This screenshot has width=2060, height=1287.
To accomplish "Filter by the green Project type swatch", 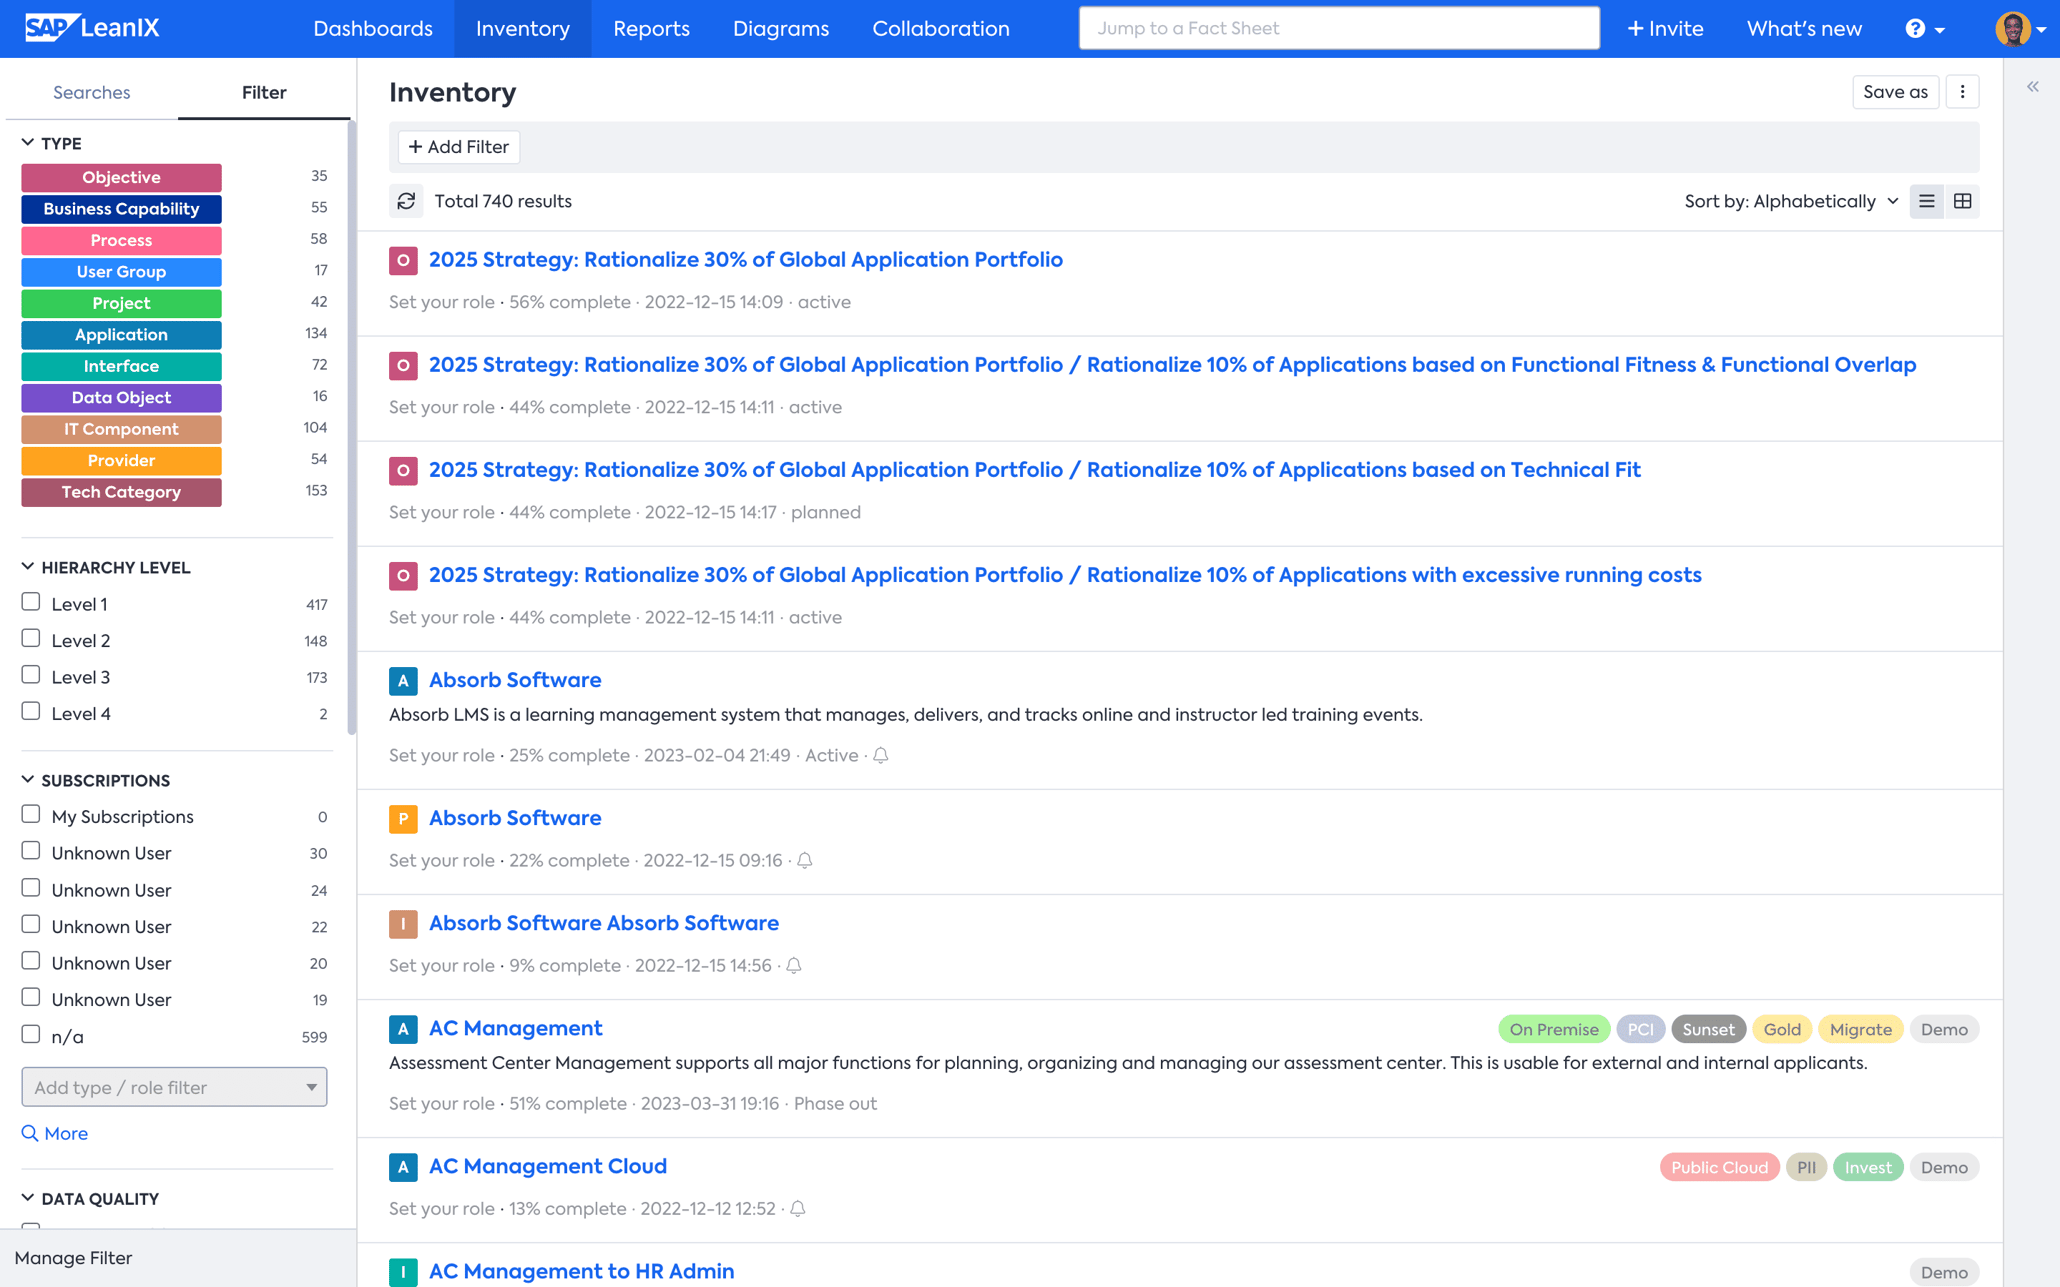I will pos(121,303).
